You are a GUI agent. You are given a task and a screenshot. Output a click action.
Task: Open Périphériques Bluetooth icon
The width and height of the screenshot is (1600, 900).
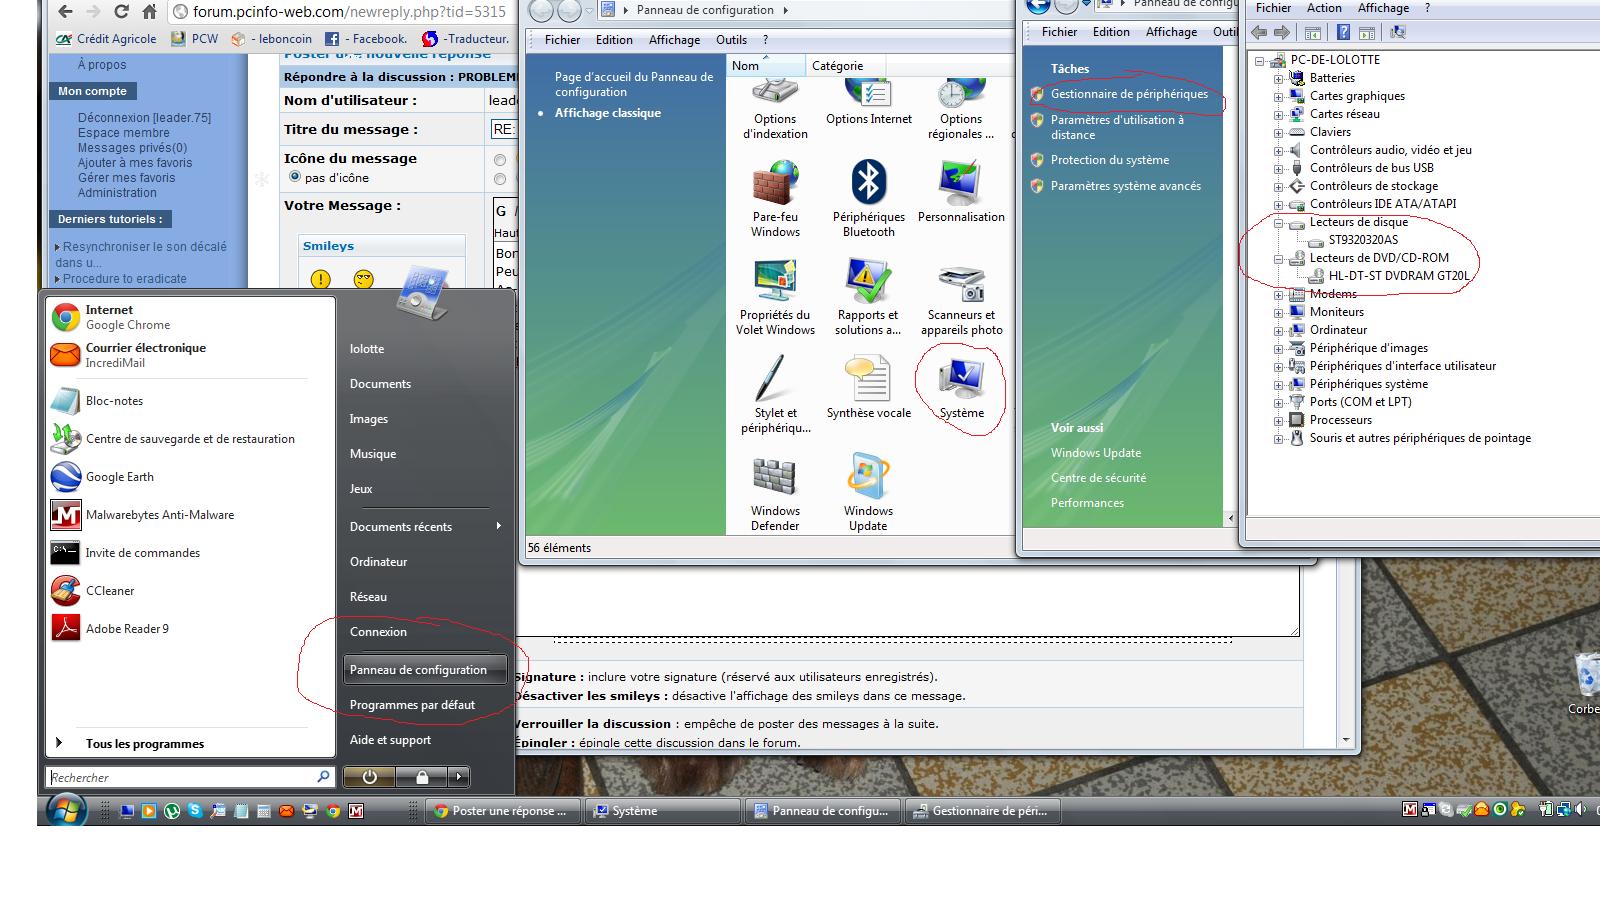[x=868, y=199]
